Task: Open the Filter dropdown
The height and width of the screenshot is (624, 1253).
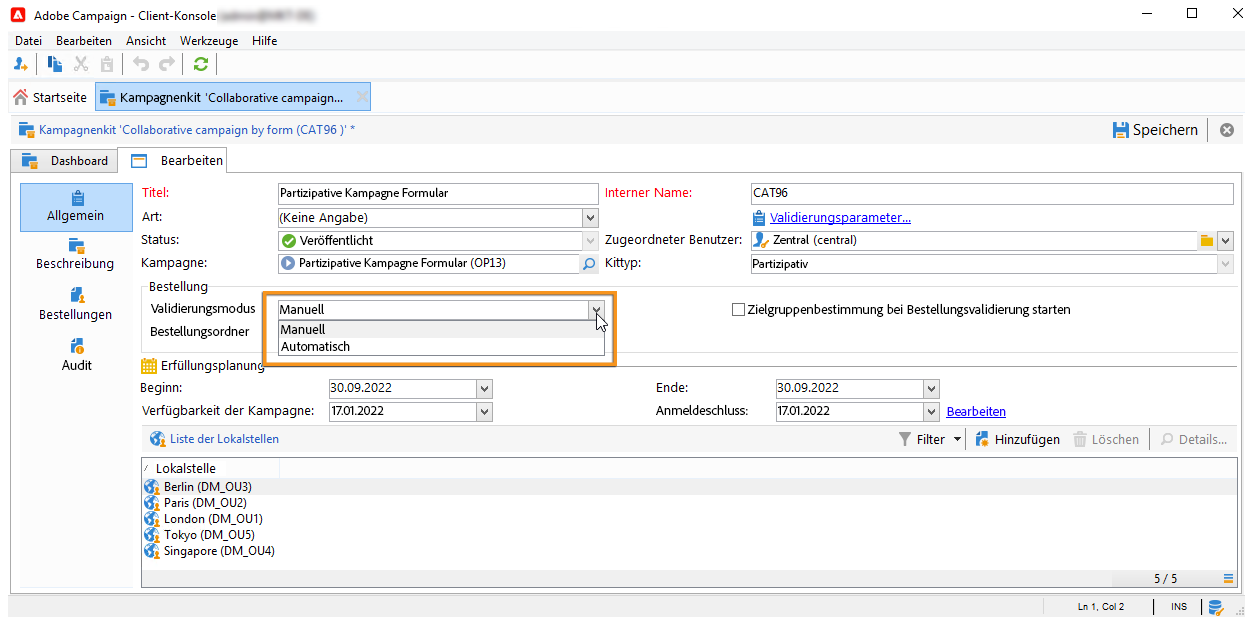Action: (x=930, y=439)
